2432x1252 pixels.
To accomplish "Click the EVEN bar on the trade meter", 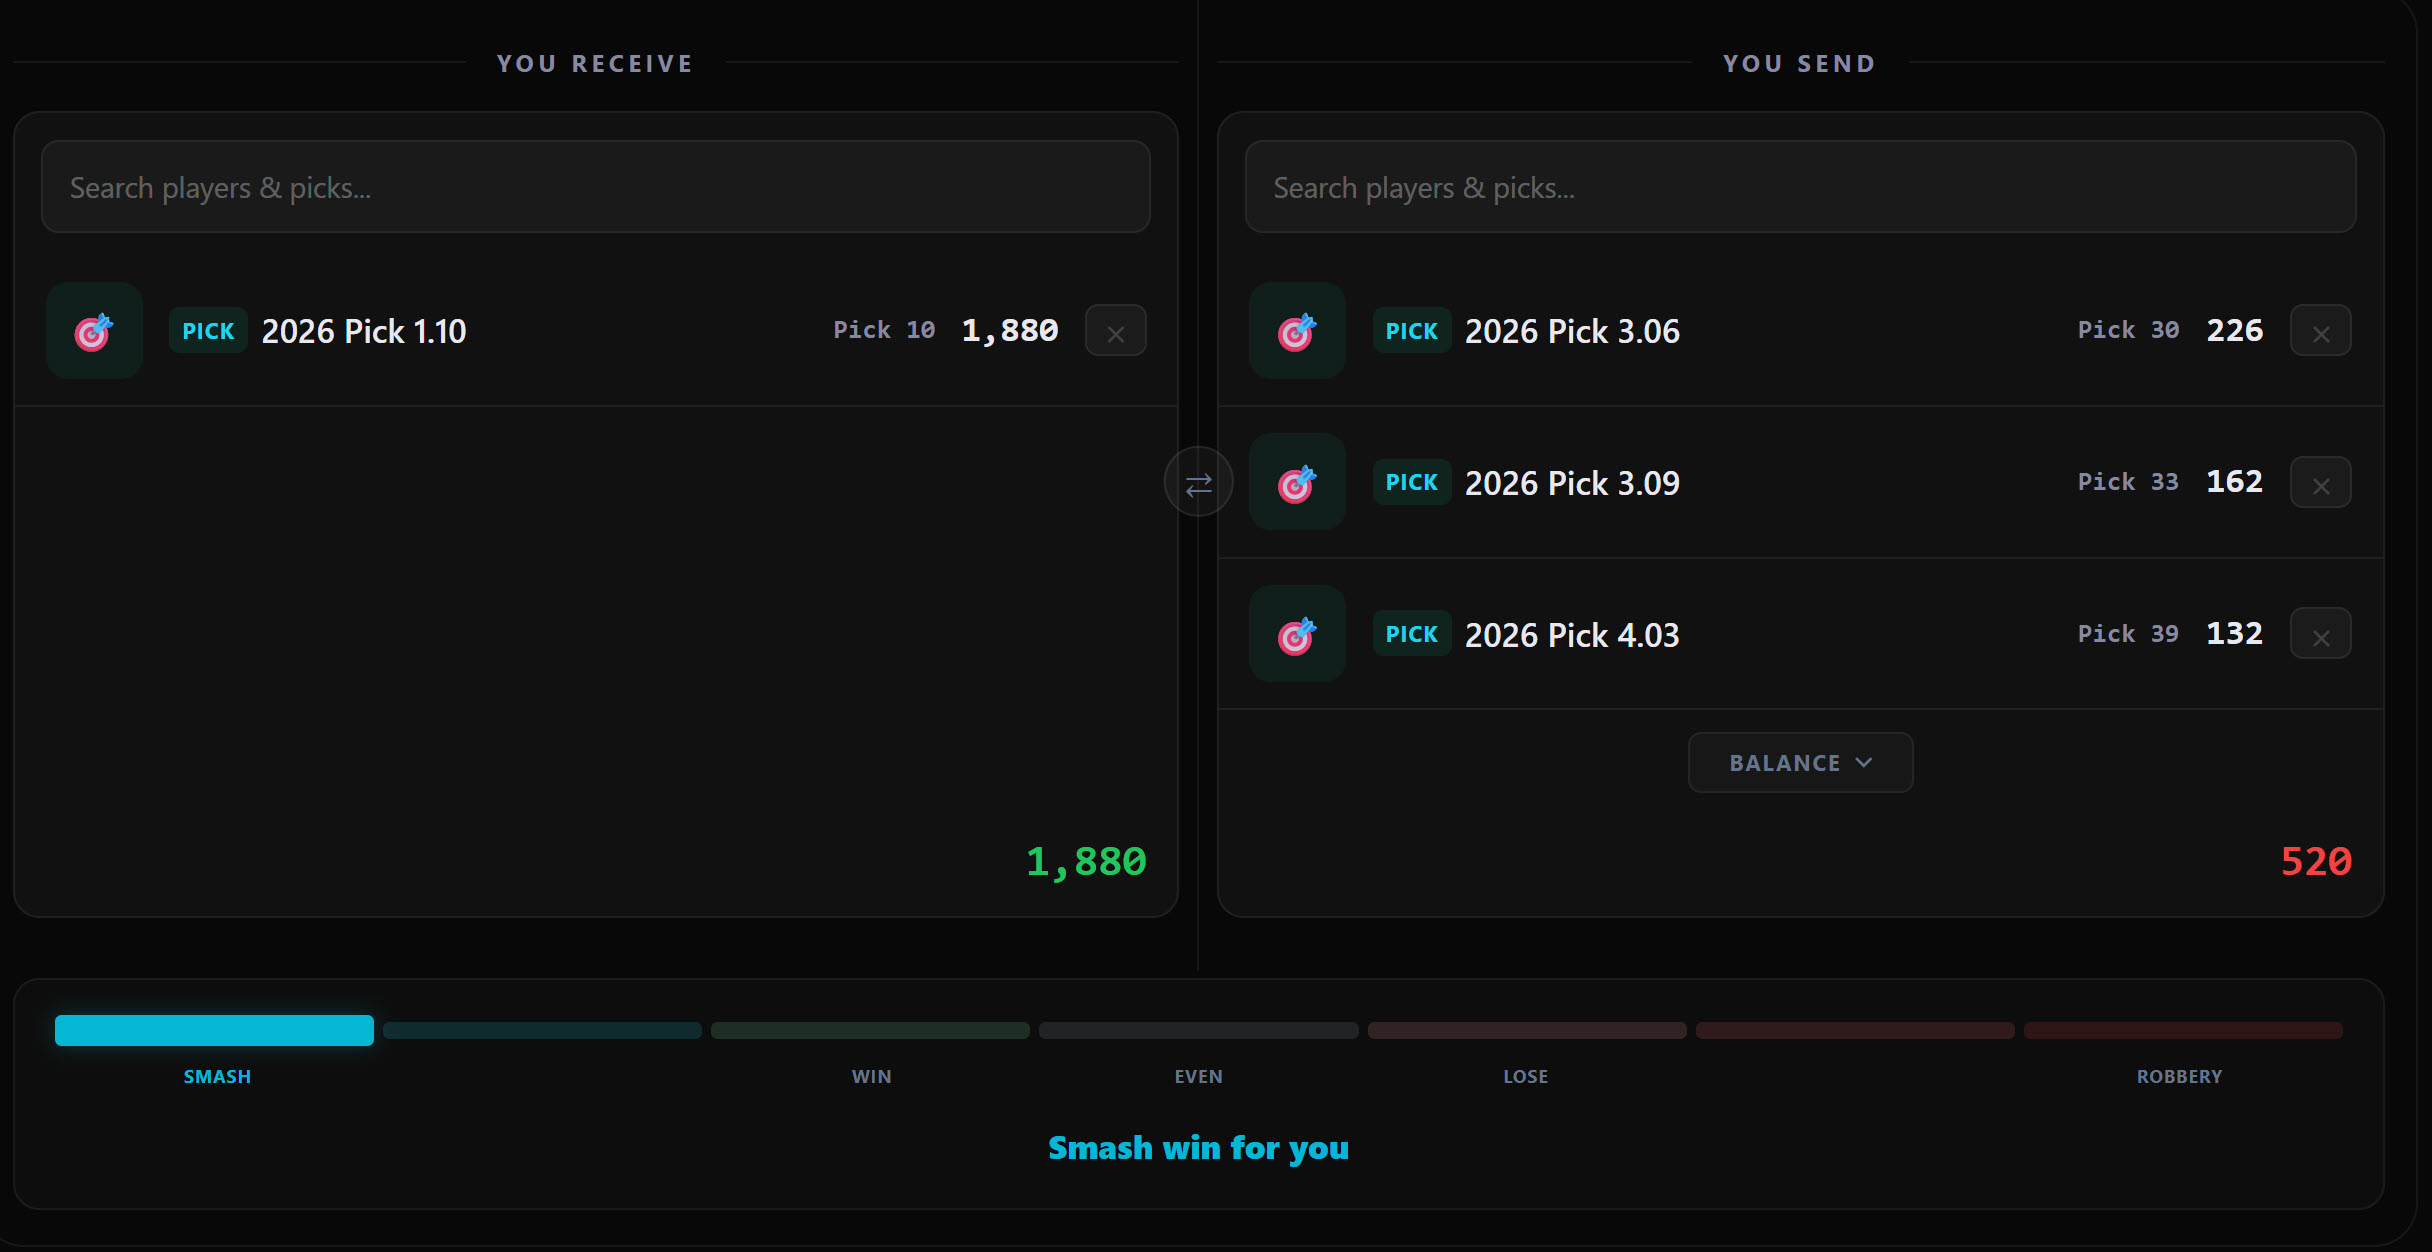I will [1198, 1030].
